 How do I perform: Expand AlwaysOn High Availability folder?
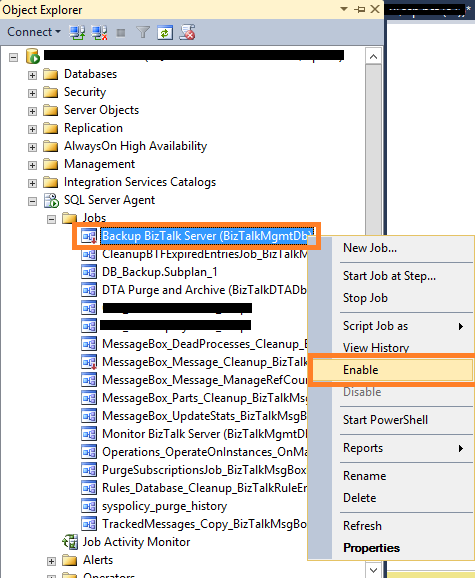point(32,147)
